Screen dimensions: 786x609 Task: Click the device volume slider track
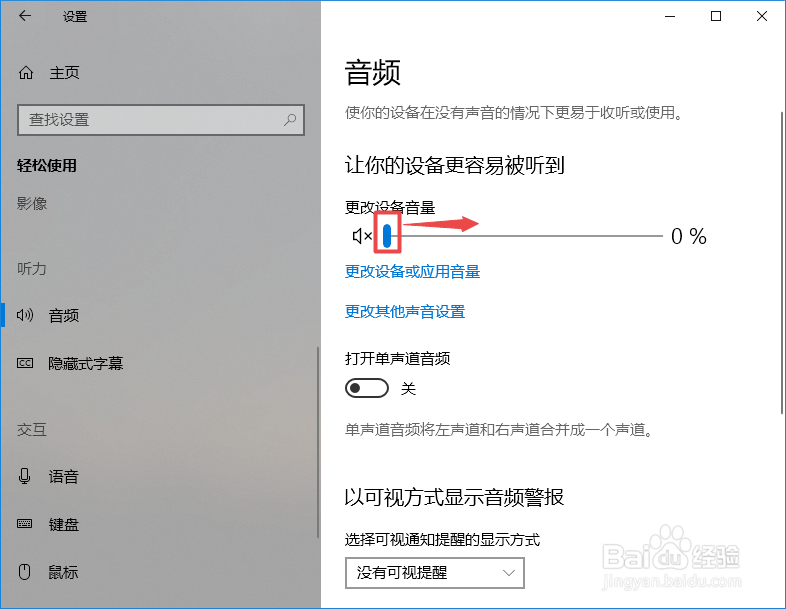tap(522, 236)
